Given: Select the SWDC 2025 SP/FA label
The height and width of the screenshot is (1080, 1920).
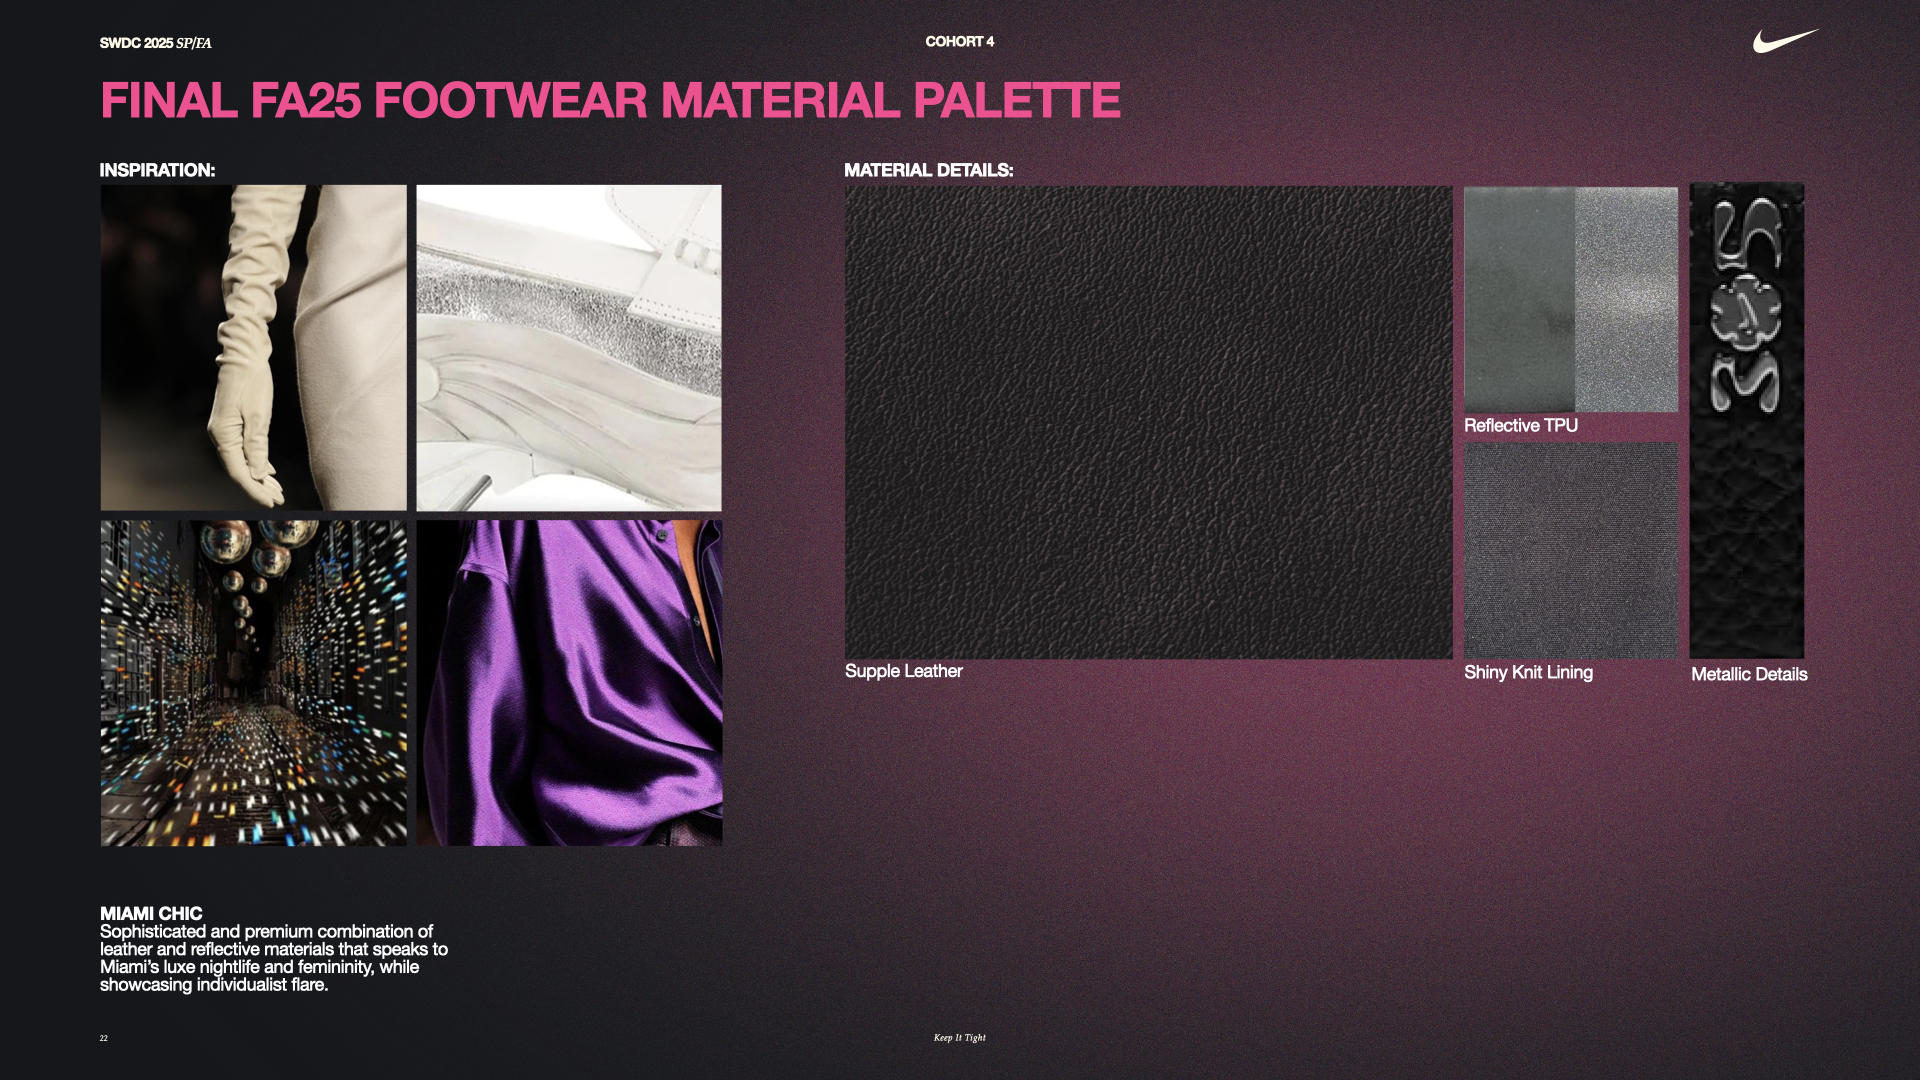Looking at the screenshot, I should tap(154, 43).
